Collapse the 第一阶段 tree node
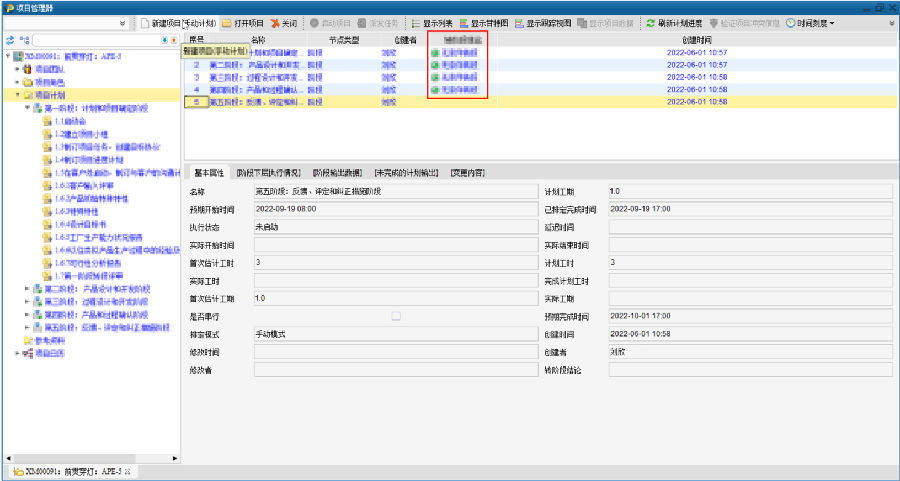The width and height of the screenshot is (900, 481). (x=28, y=108)
